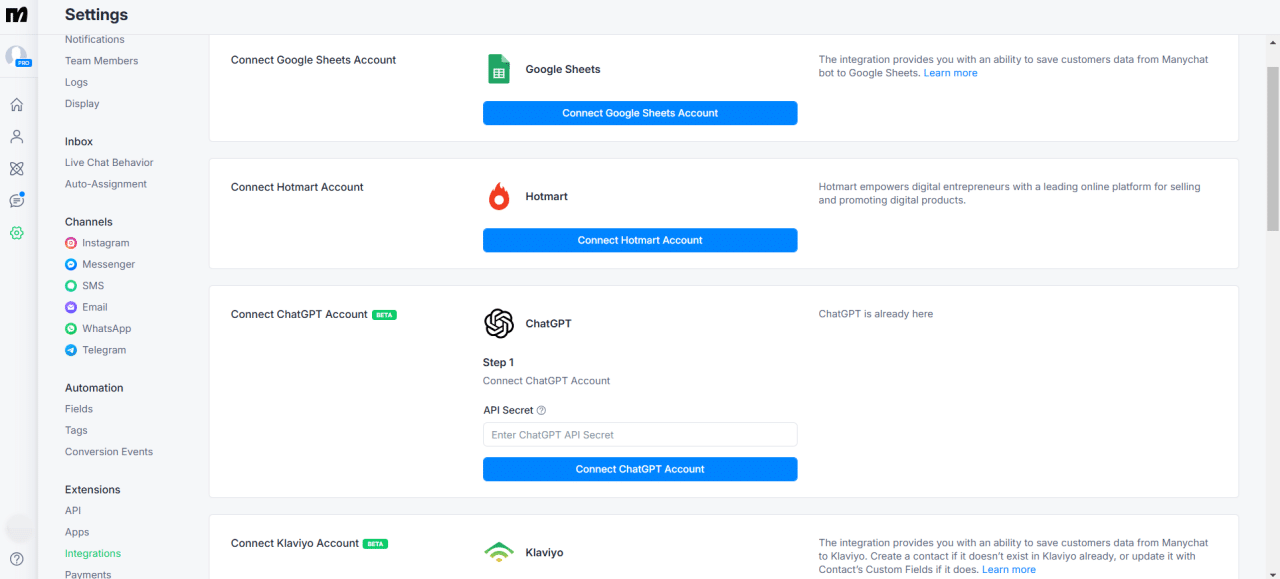1280x579 pixels.
Task: Select Payments under Extensions
Action: coord(88,574)
